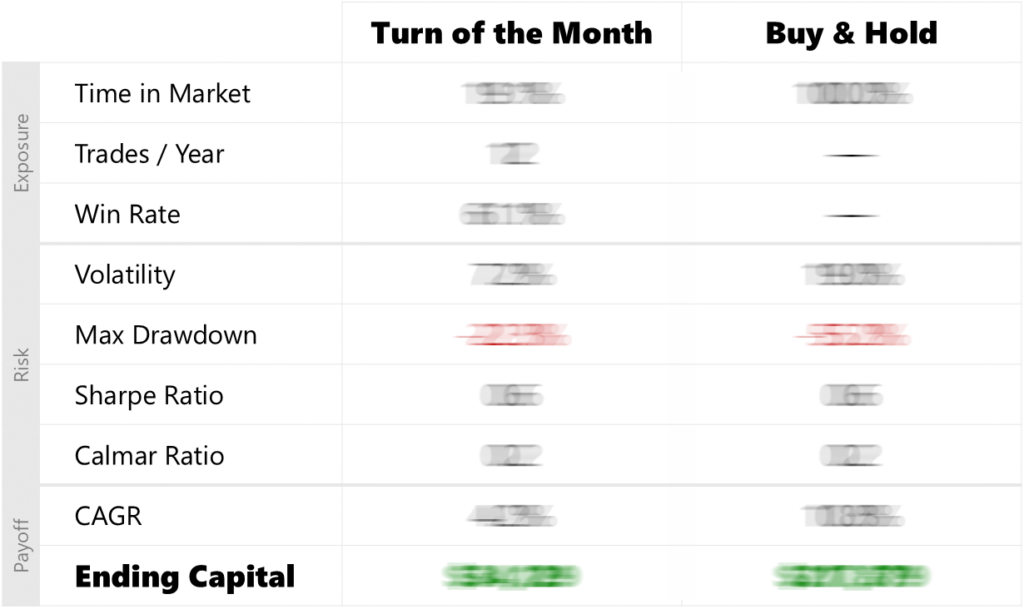Select red Max Drawdown value for Turn of the Month

click(x=511, y=336)
